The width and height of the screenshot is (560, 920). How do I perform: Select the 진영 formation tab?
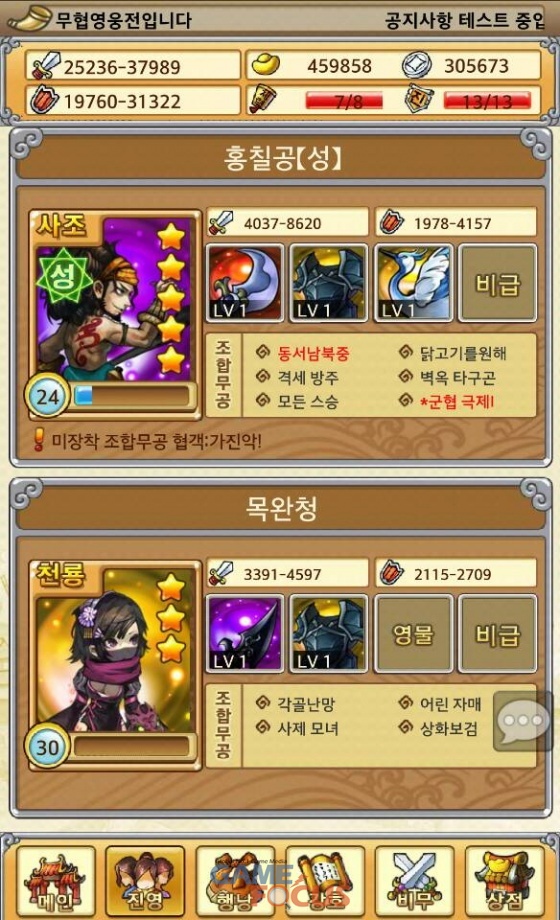(x=145, y=880)
